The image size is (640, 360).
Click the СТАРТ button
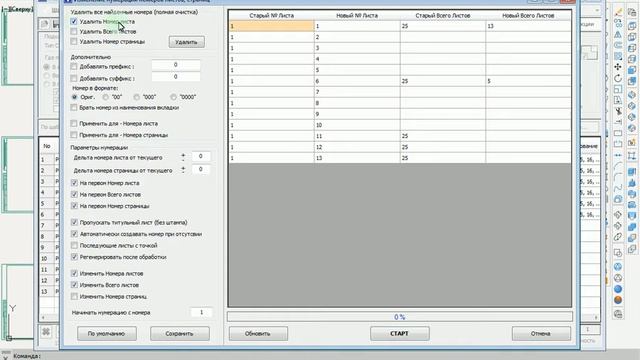[400, 333]
